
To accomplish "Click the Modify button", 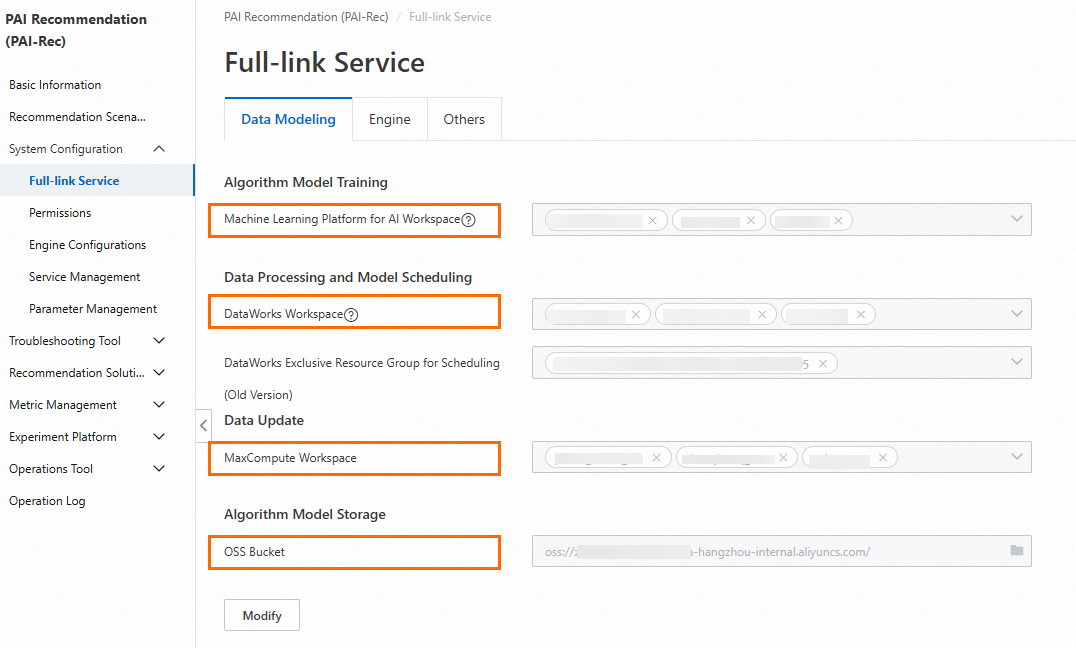I will pyautogui.click(x=262, y=616).
